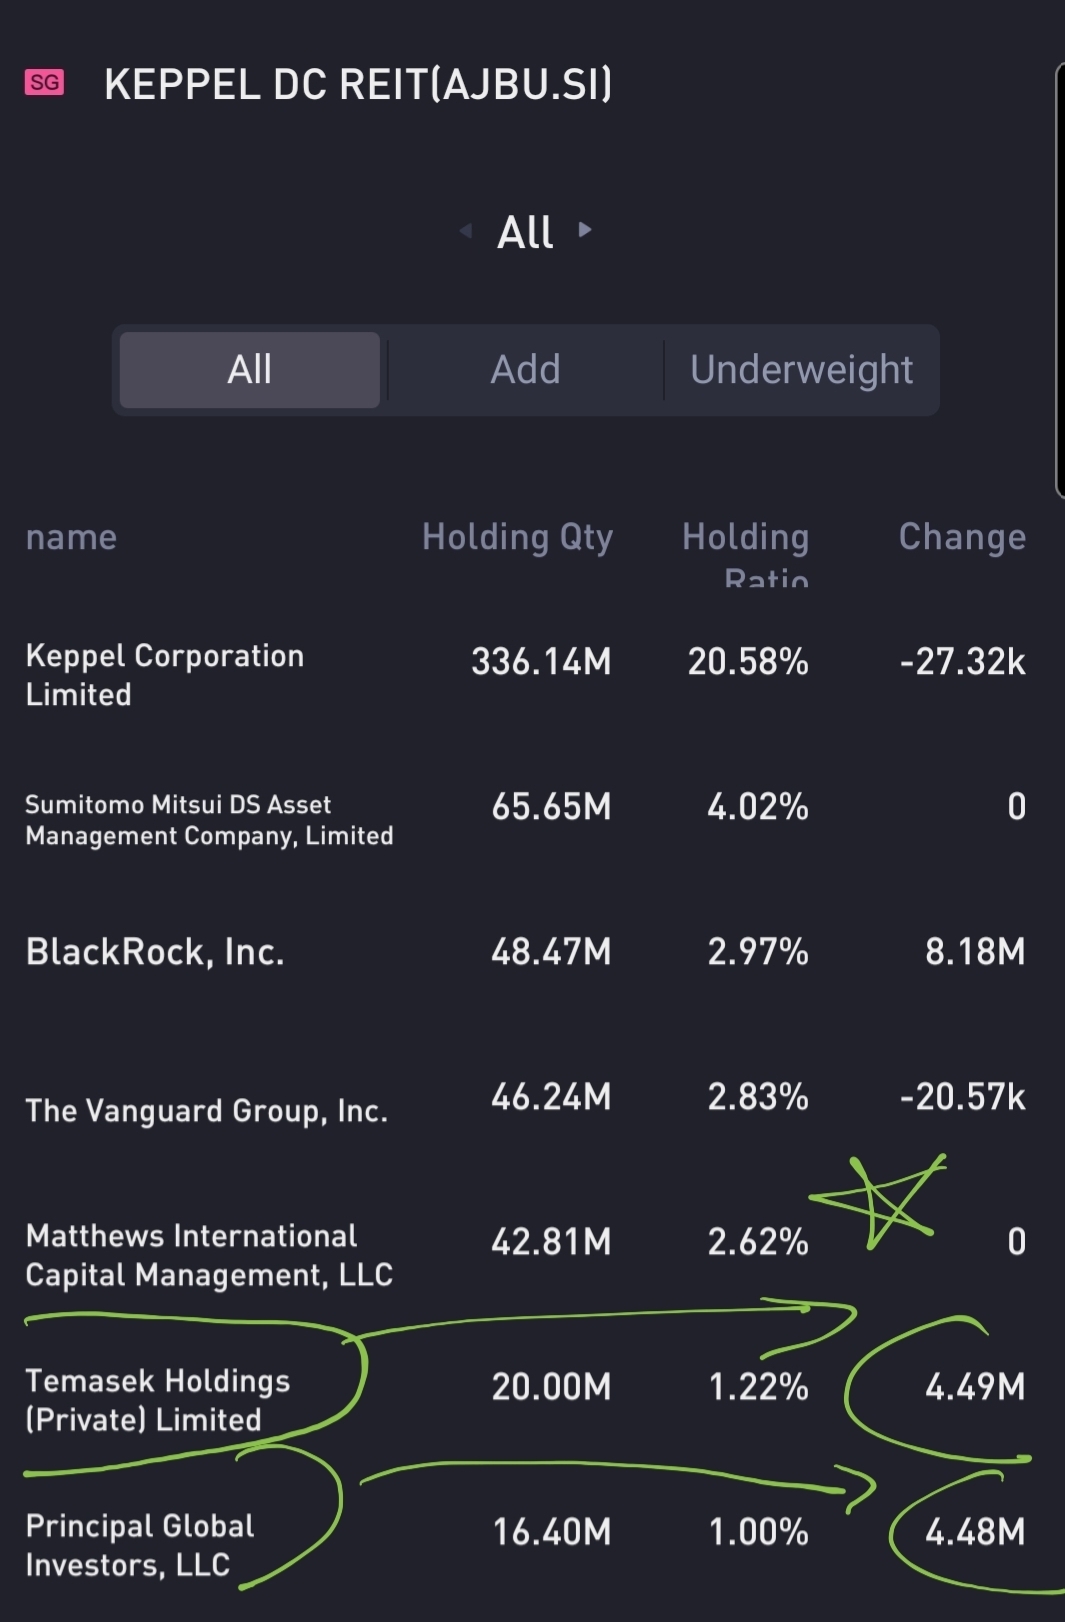Open Keppel Corporation Limited holder row
The height and width of the screenshot is (1622, 1065).
(x=165, y=675)
